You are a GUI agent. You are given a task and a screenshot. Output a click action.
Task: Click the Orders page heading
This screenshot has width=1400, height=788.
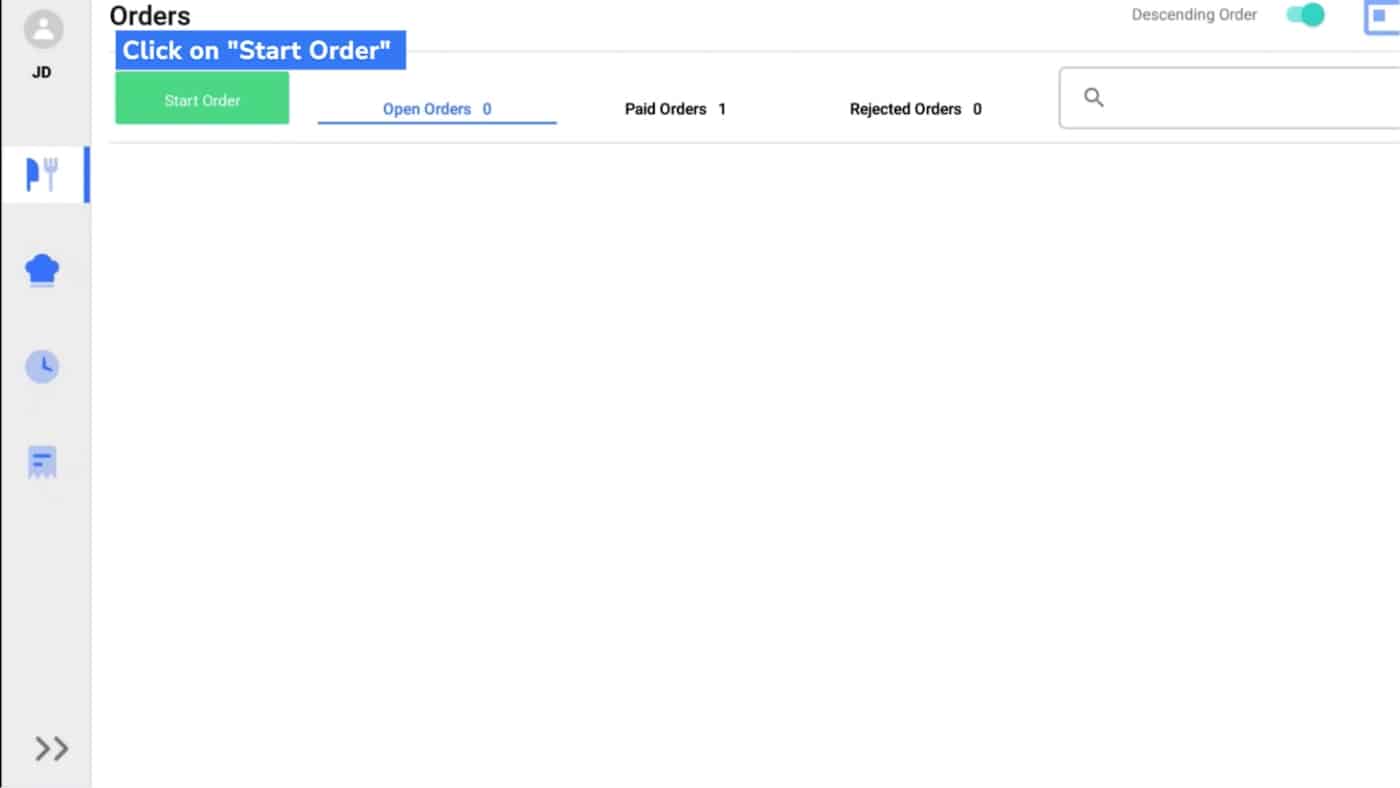pos(150,16)
